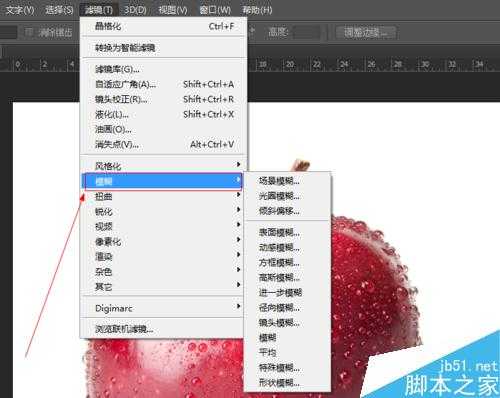Viewport: 500px width, 398px height.
Task: Select 进一步模糊 in blur submenu
Action: click(x=288, y=292)
